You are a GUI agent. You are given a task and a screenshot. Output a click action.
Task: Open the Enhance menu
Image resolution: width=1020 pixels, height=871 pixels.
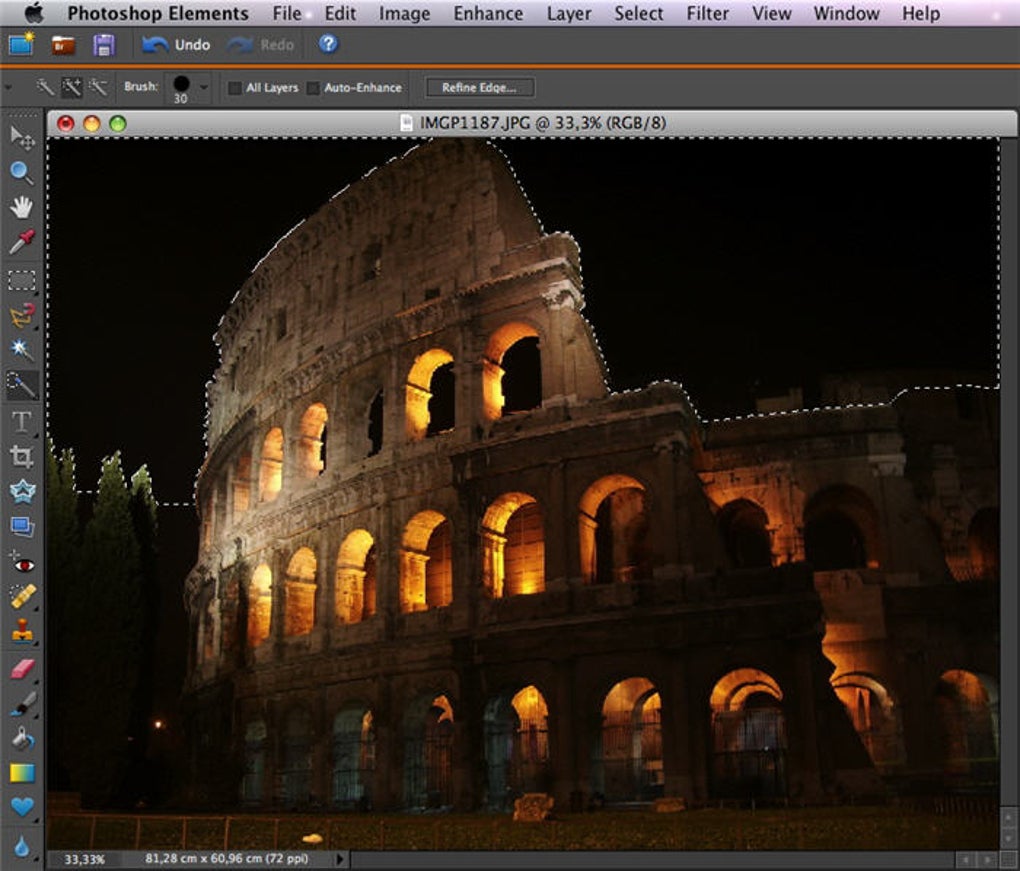tap(488, 14)
